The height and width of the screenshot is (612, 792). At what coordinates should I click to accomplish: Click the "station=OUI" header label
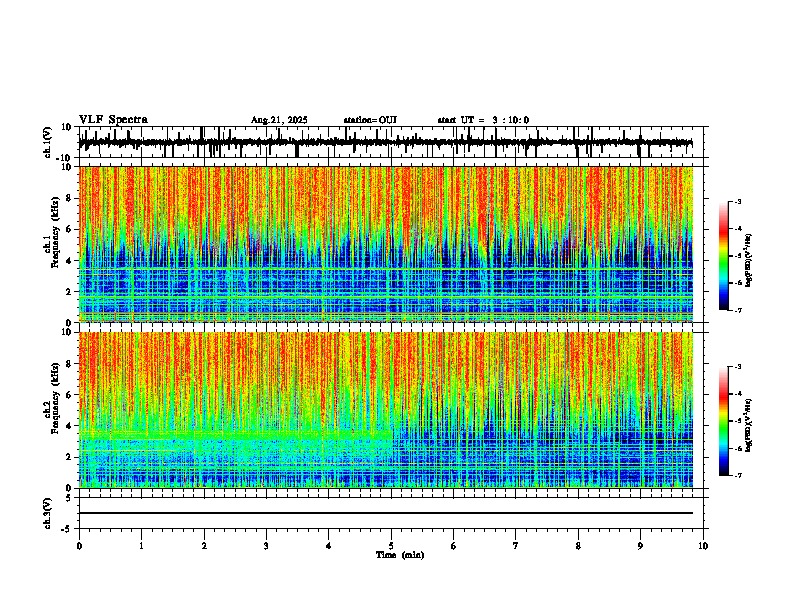(x=370, y=120)
